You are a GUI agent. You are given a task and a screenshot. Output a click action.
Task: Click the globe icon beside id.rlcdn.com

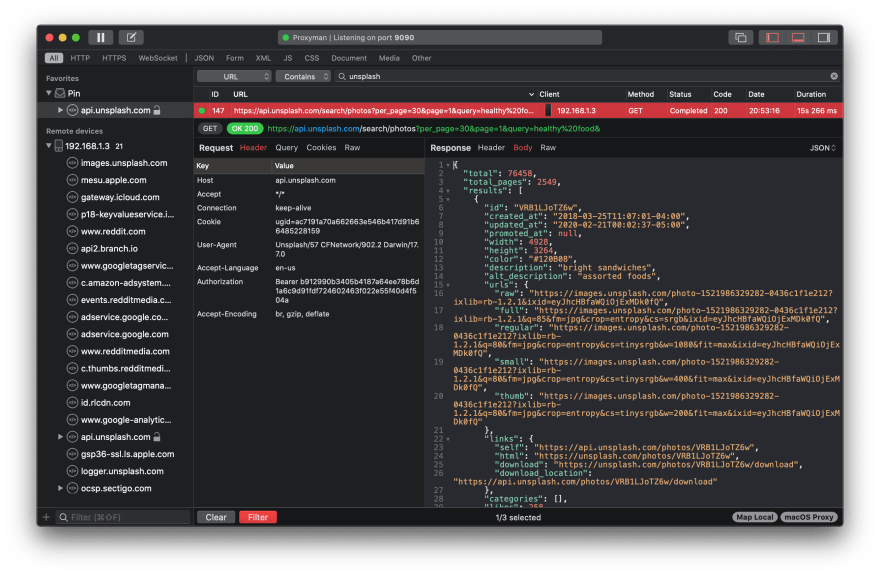(72, 402)
